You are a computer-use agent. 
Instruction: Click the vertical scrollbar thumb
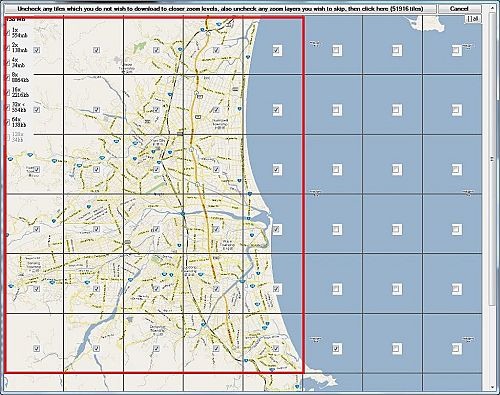coord(492,160)
